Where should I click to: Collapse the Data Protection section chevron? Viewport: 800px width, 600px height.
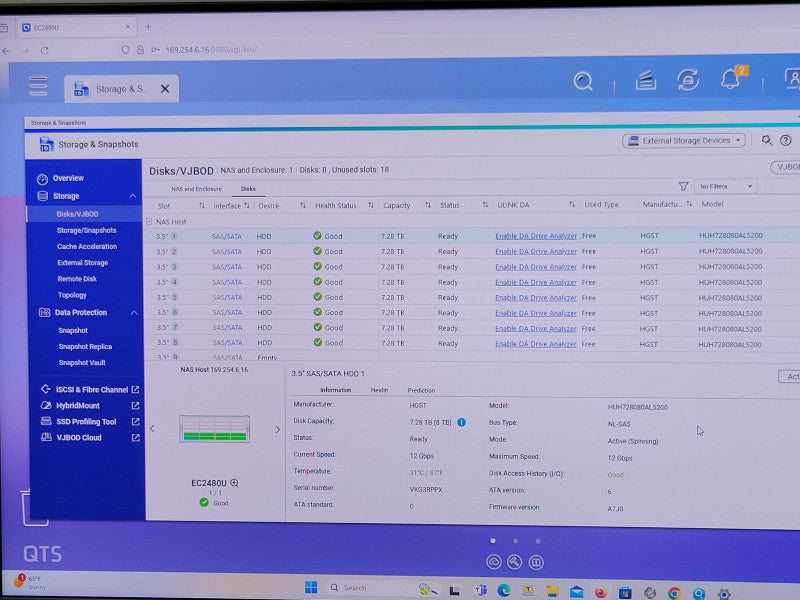[134, 313]
